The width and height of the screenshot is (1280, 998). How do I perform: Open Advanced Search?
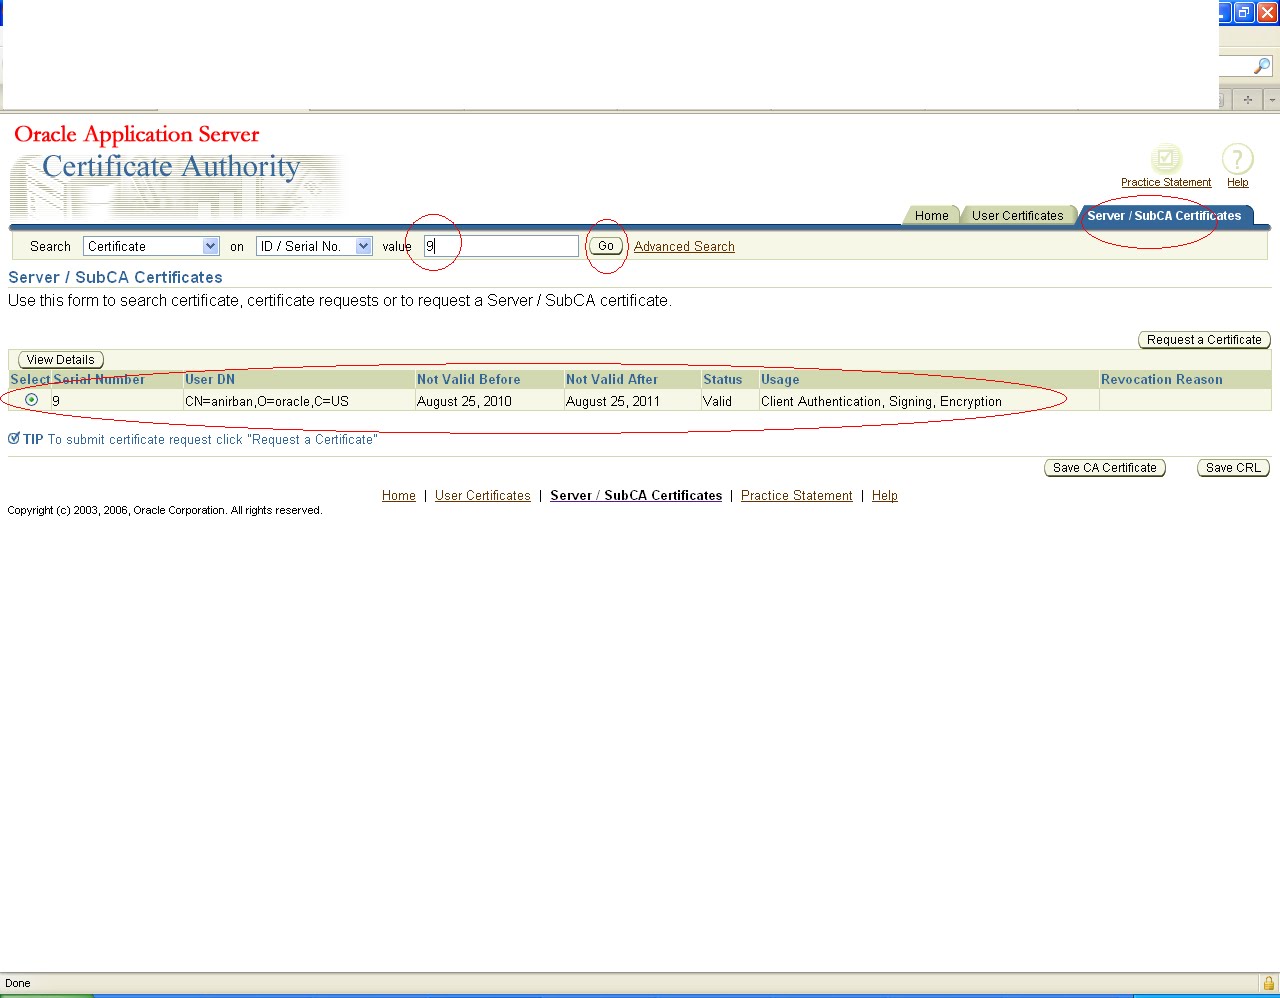point(684,246)
